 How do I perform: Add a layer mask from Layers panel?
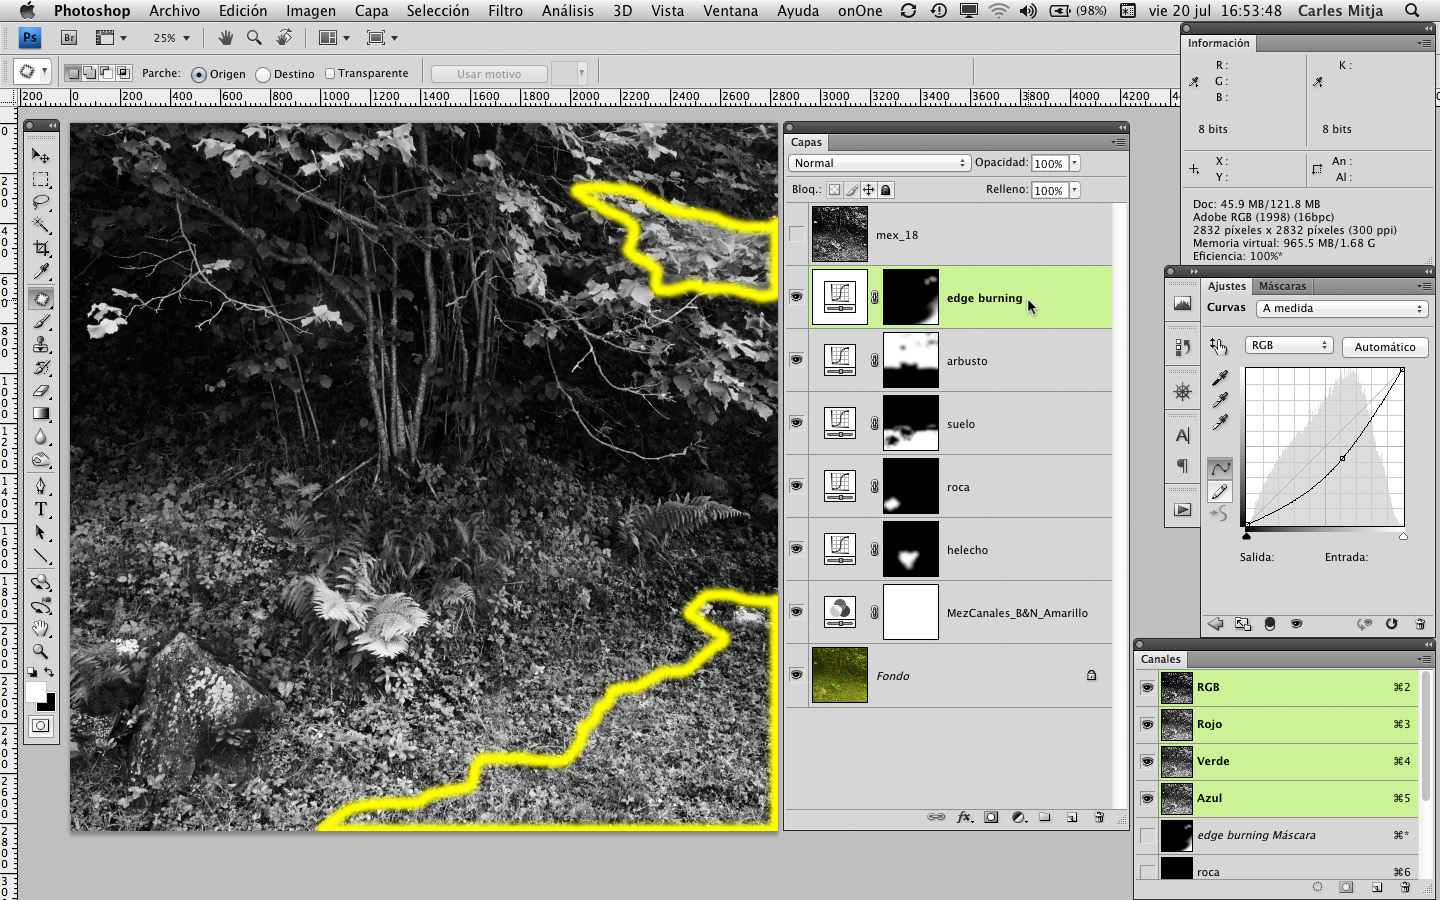(x=991, y=817)
